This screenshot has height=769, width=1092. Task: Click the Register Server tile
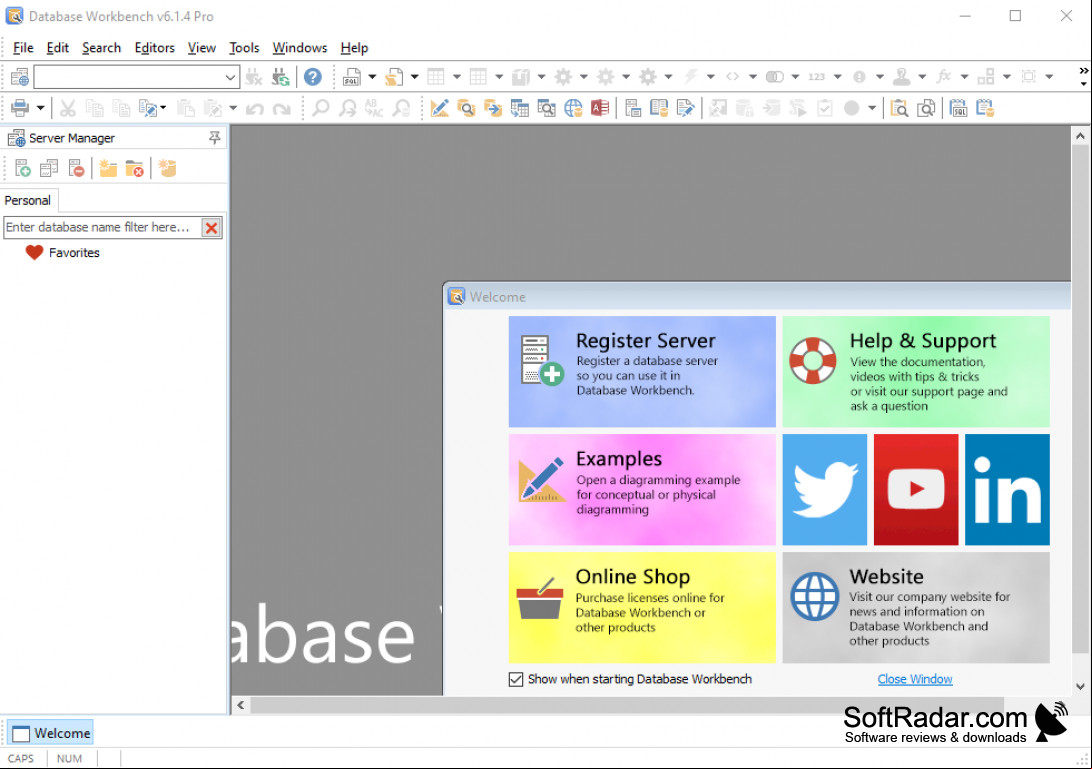[x=641, y=371]
